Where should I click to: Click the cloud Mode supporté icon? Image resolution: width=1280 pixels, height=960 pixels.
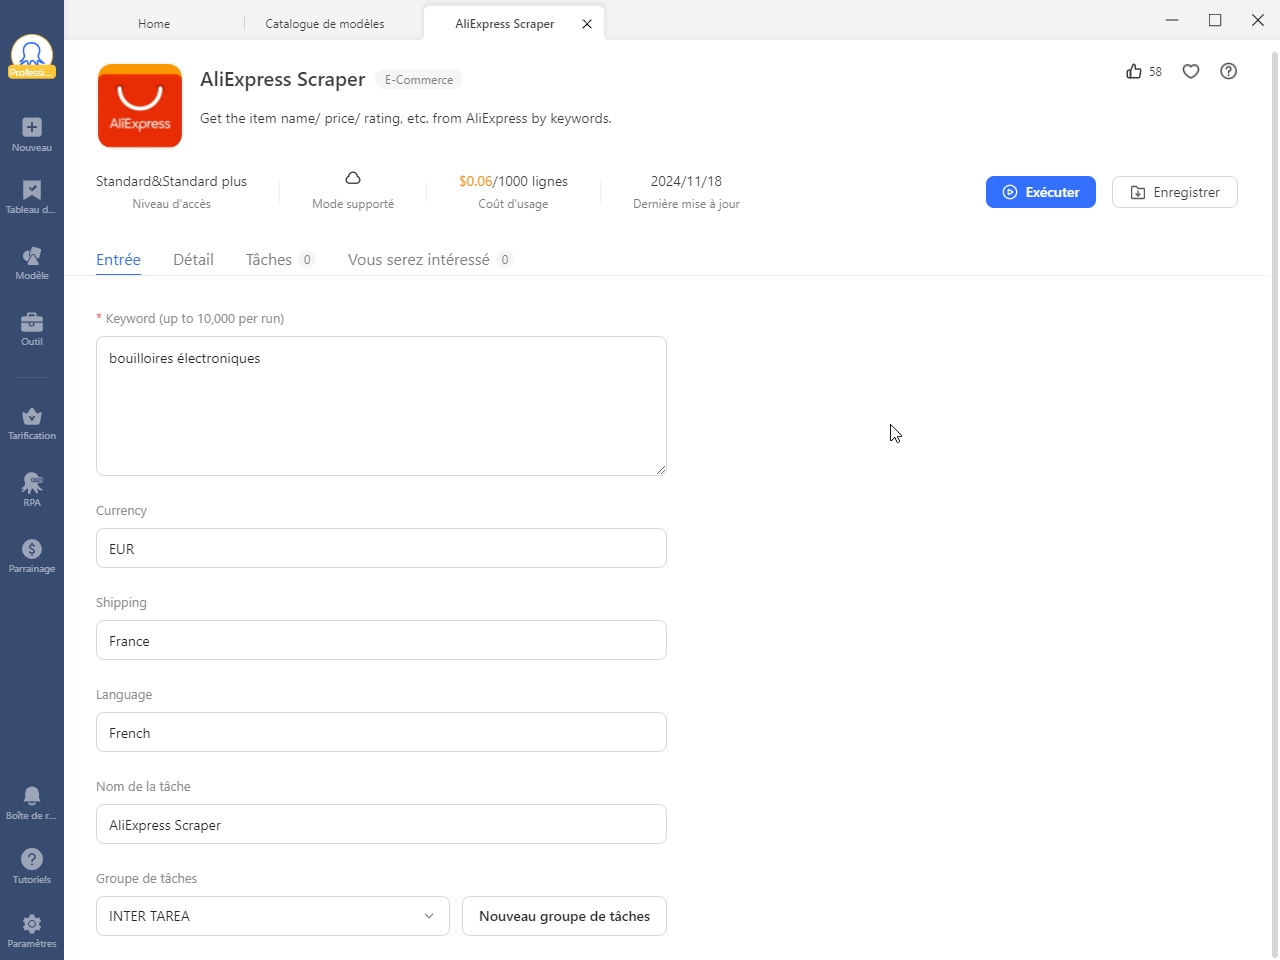click(353, 178)
